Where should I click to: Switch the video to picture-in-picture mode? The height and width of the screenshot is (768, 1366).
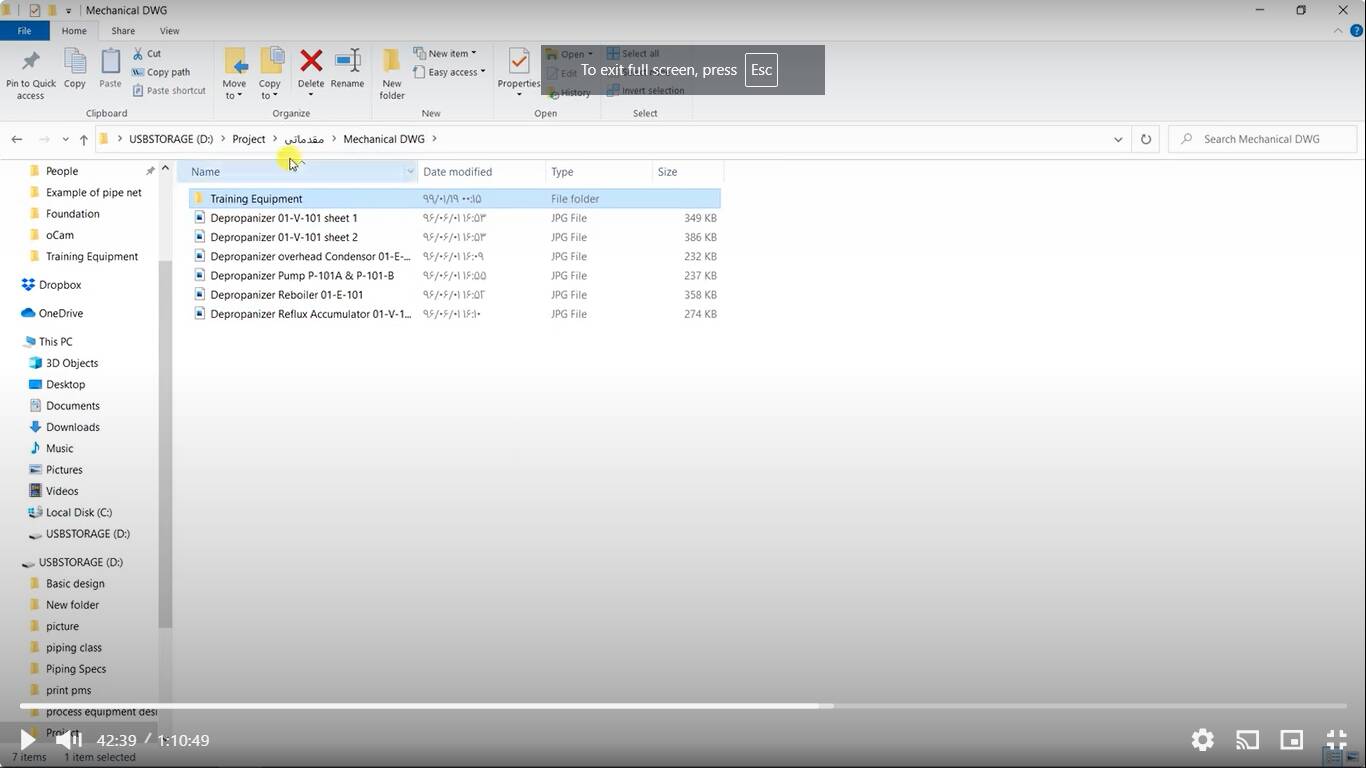pos(1292,740)
